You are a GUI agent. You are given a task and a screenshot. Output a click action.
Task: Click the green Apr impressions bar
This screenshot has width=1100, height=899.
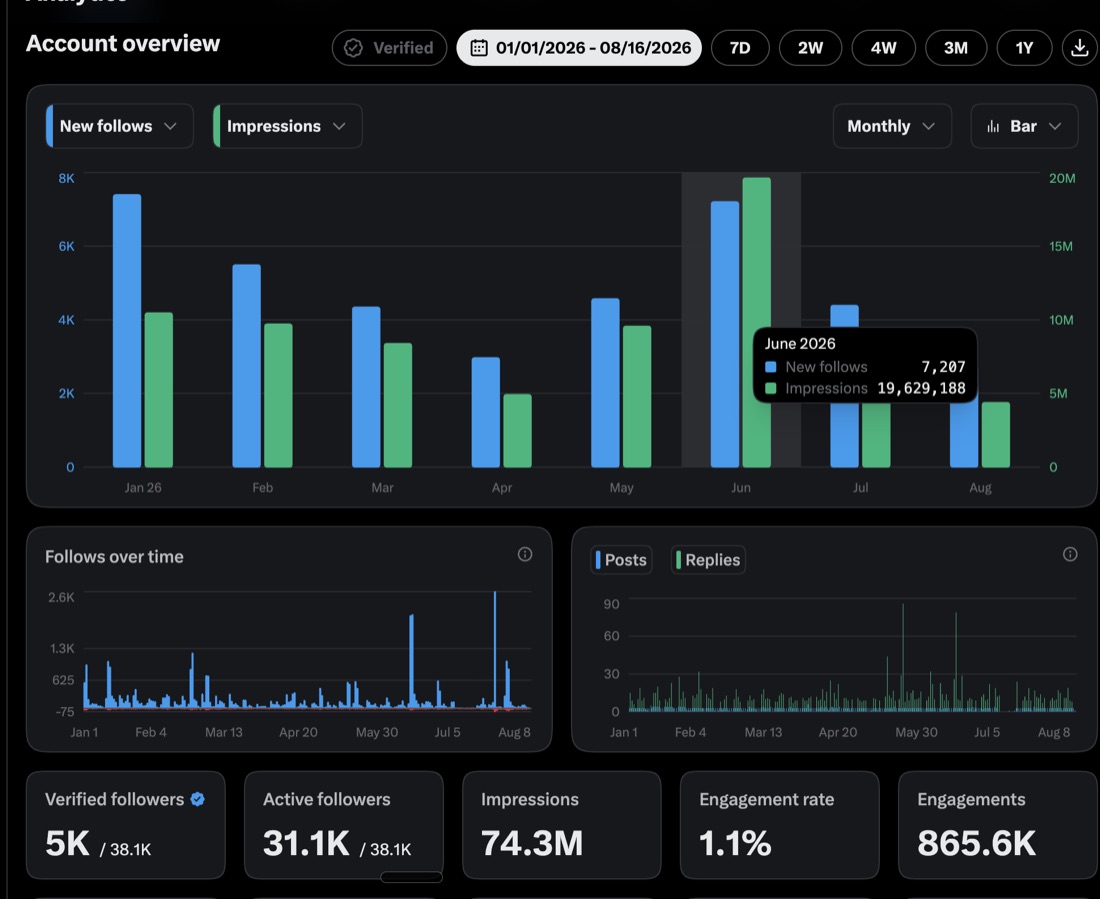coord(518,431)
